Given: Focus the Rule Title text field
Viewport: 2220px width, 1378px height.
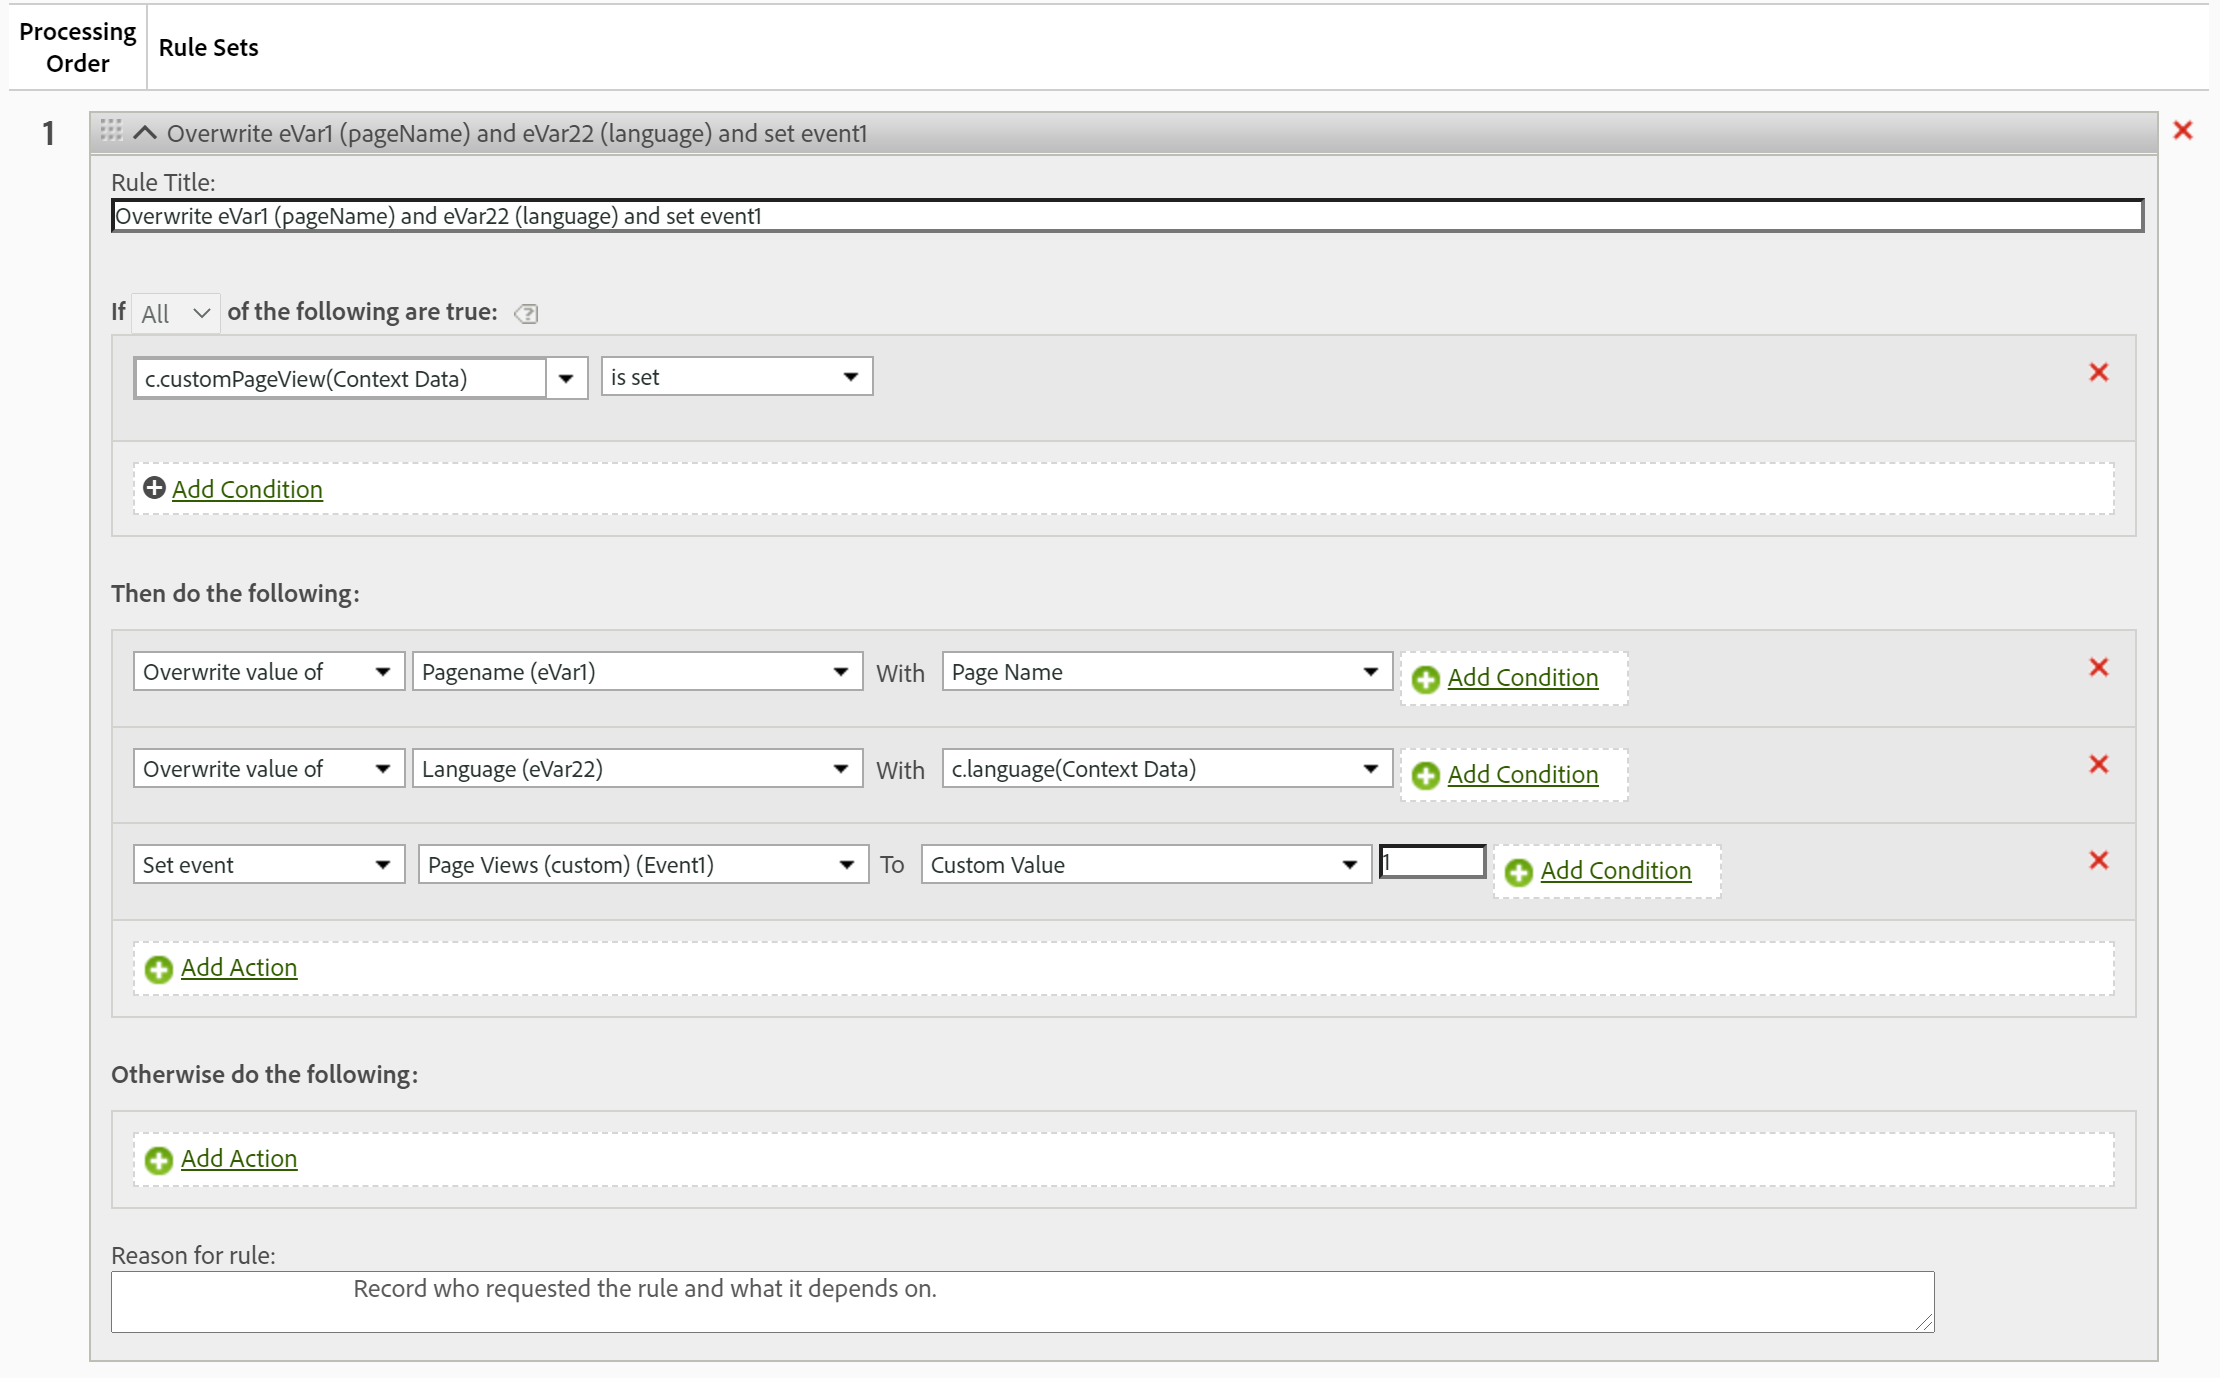Looking at the screenshot, I should click(x=1126, y=216).
